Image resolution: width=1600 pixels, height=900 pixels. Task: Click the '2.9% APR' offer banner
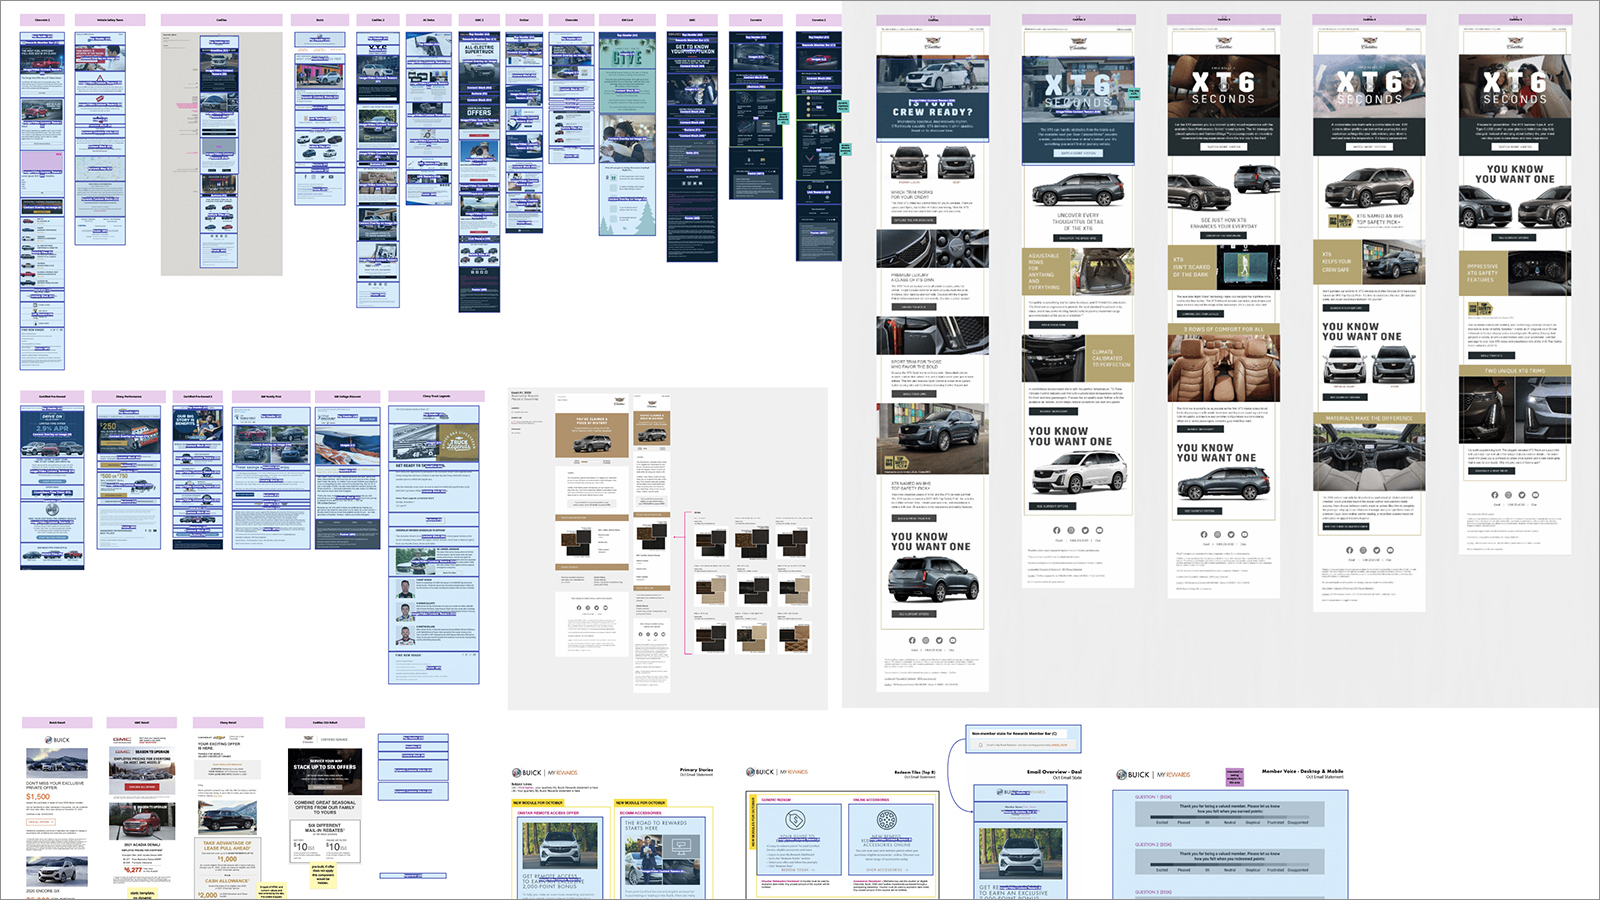click(52, 427)
